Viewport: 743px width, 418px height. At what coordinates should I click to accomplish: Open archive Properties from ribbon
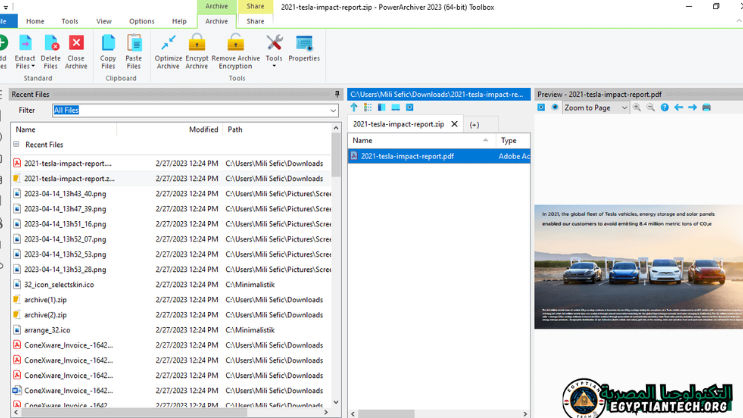pyautogui.click(x=304, y=49)
